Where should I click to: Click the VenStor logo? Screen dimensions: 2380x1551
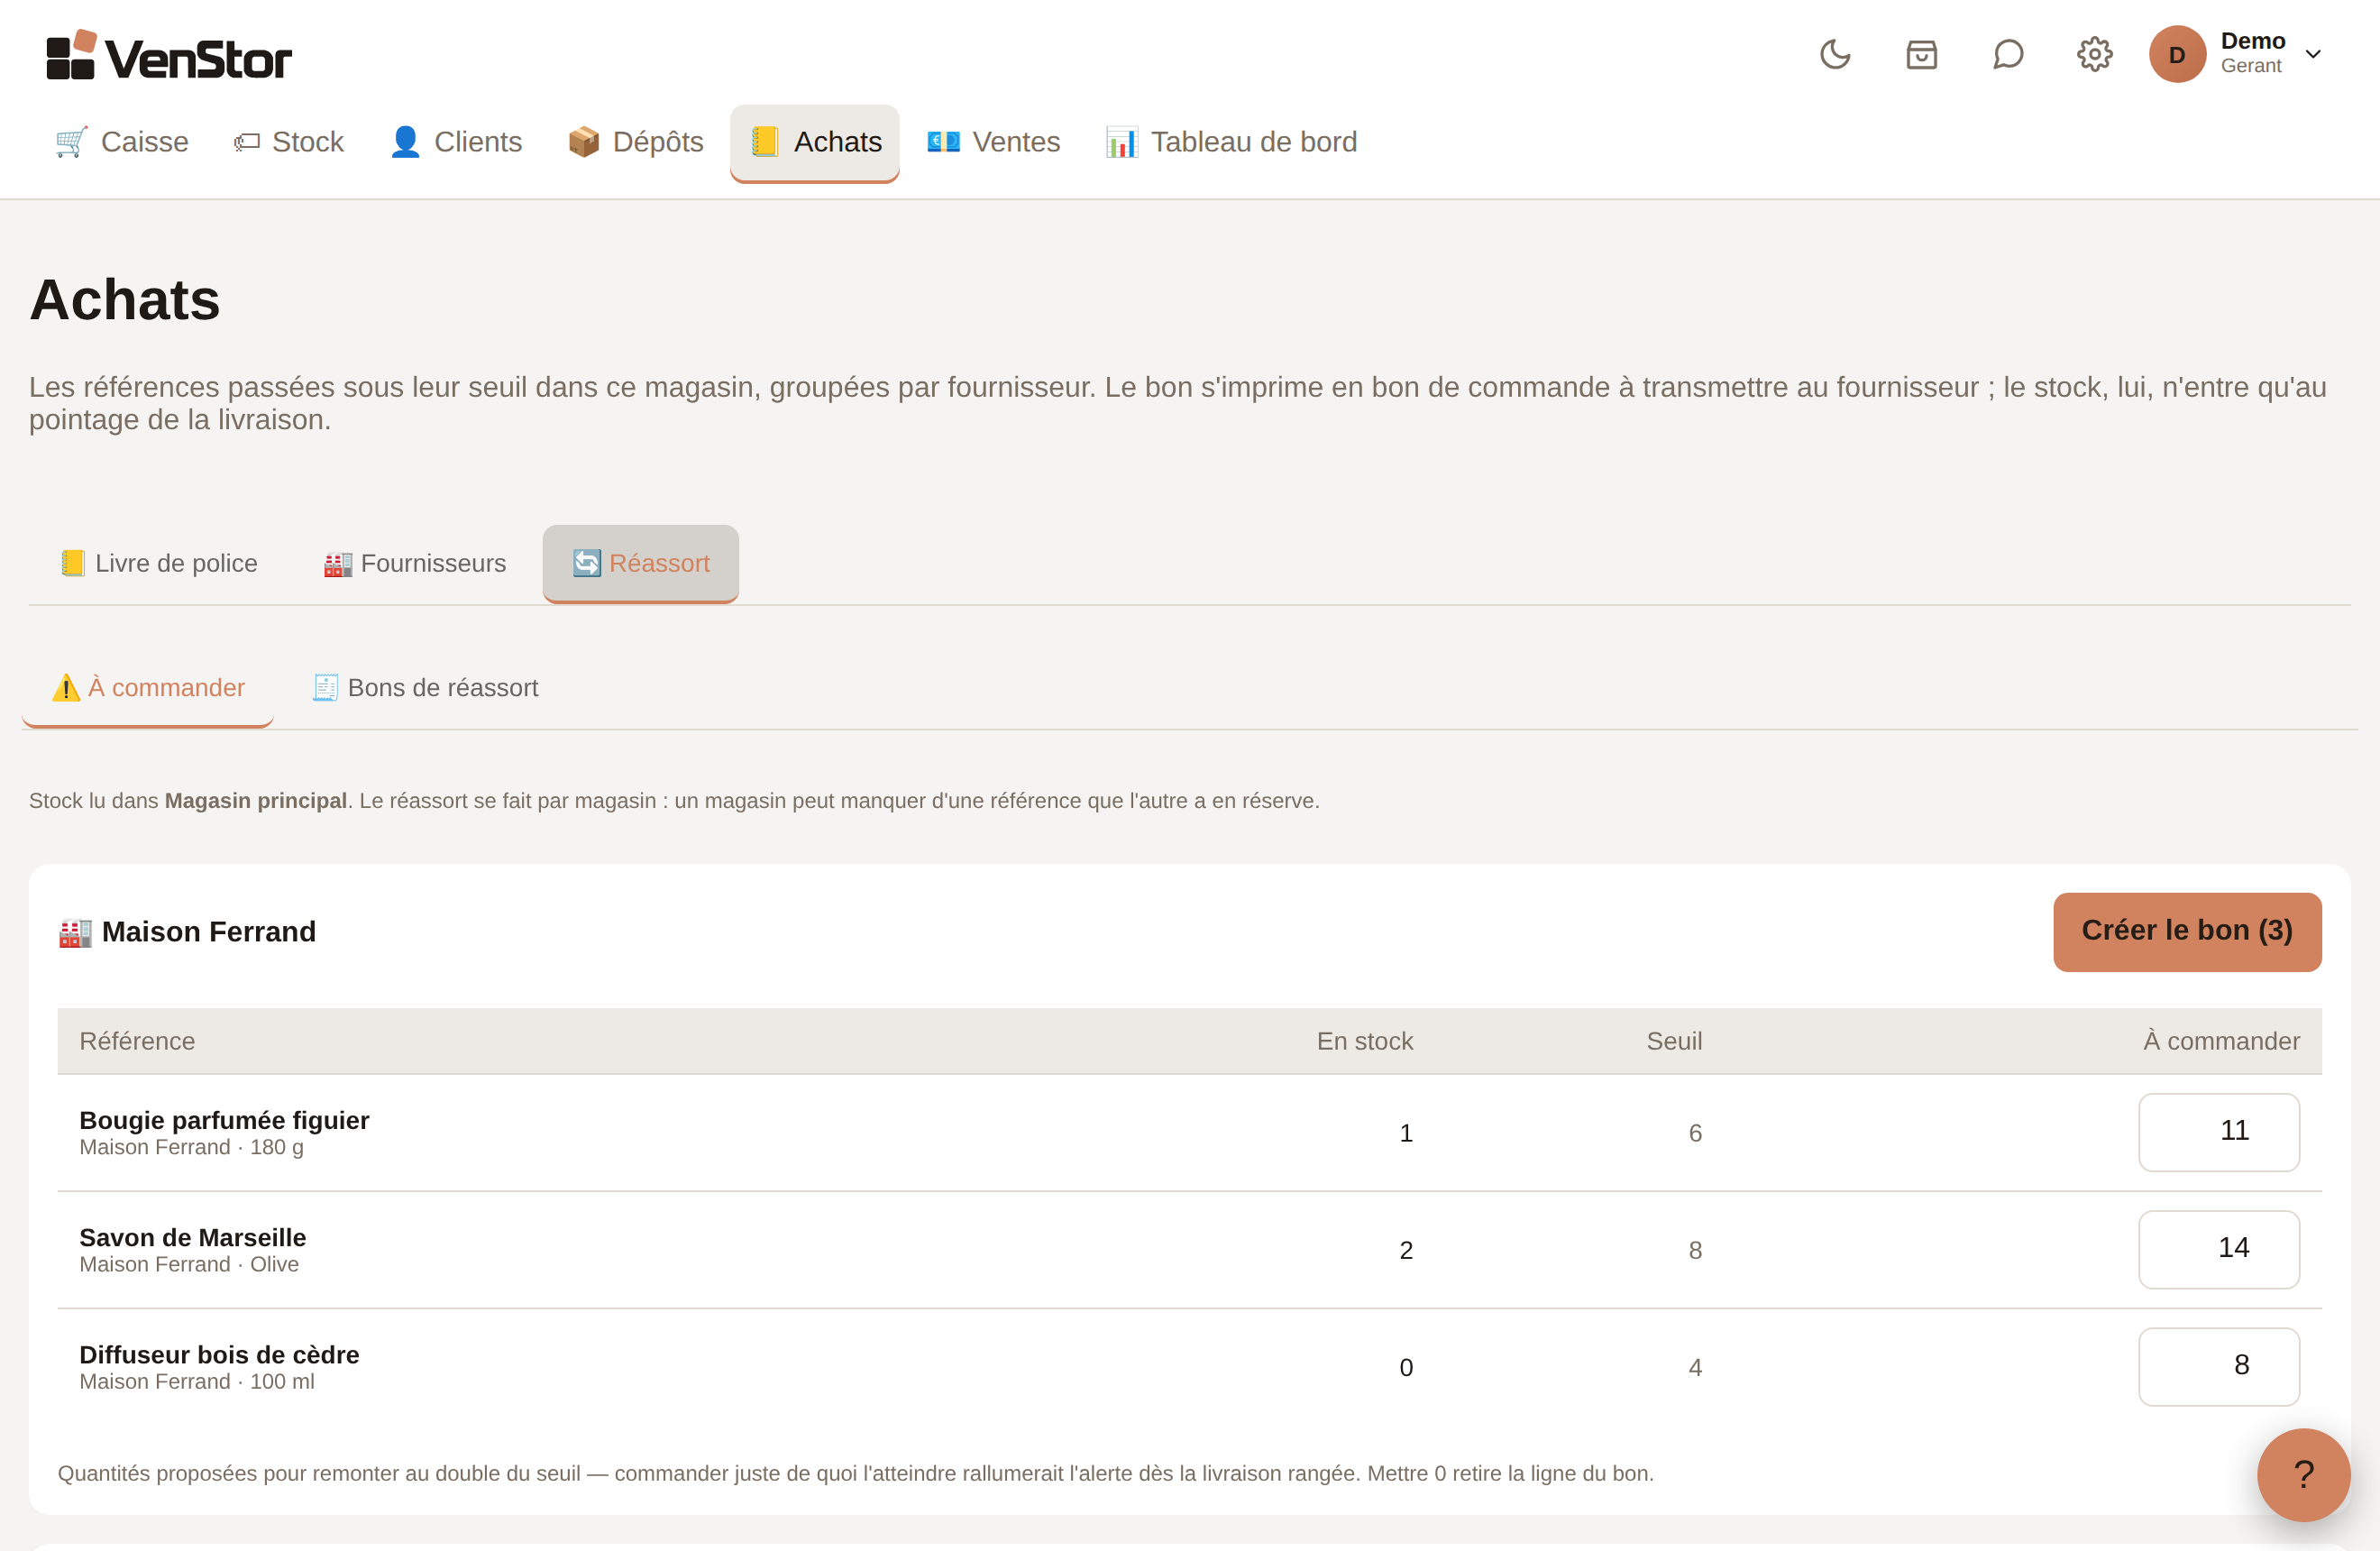click(x=169, y=55)
